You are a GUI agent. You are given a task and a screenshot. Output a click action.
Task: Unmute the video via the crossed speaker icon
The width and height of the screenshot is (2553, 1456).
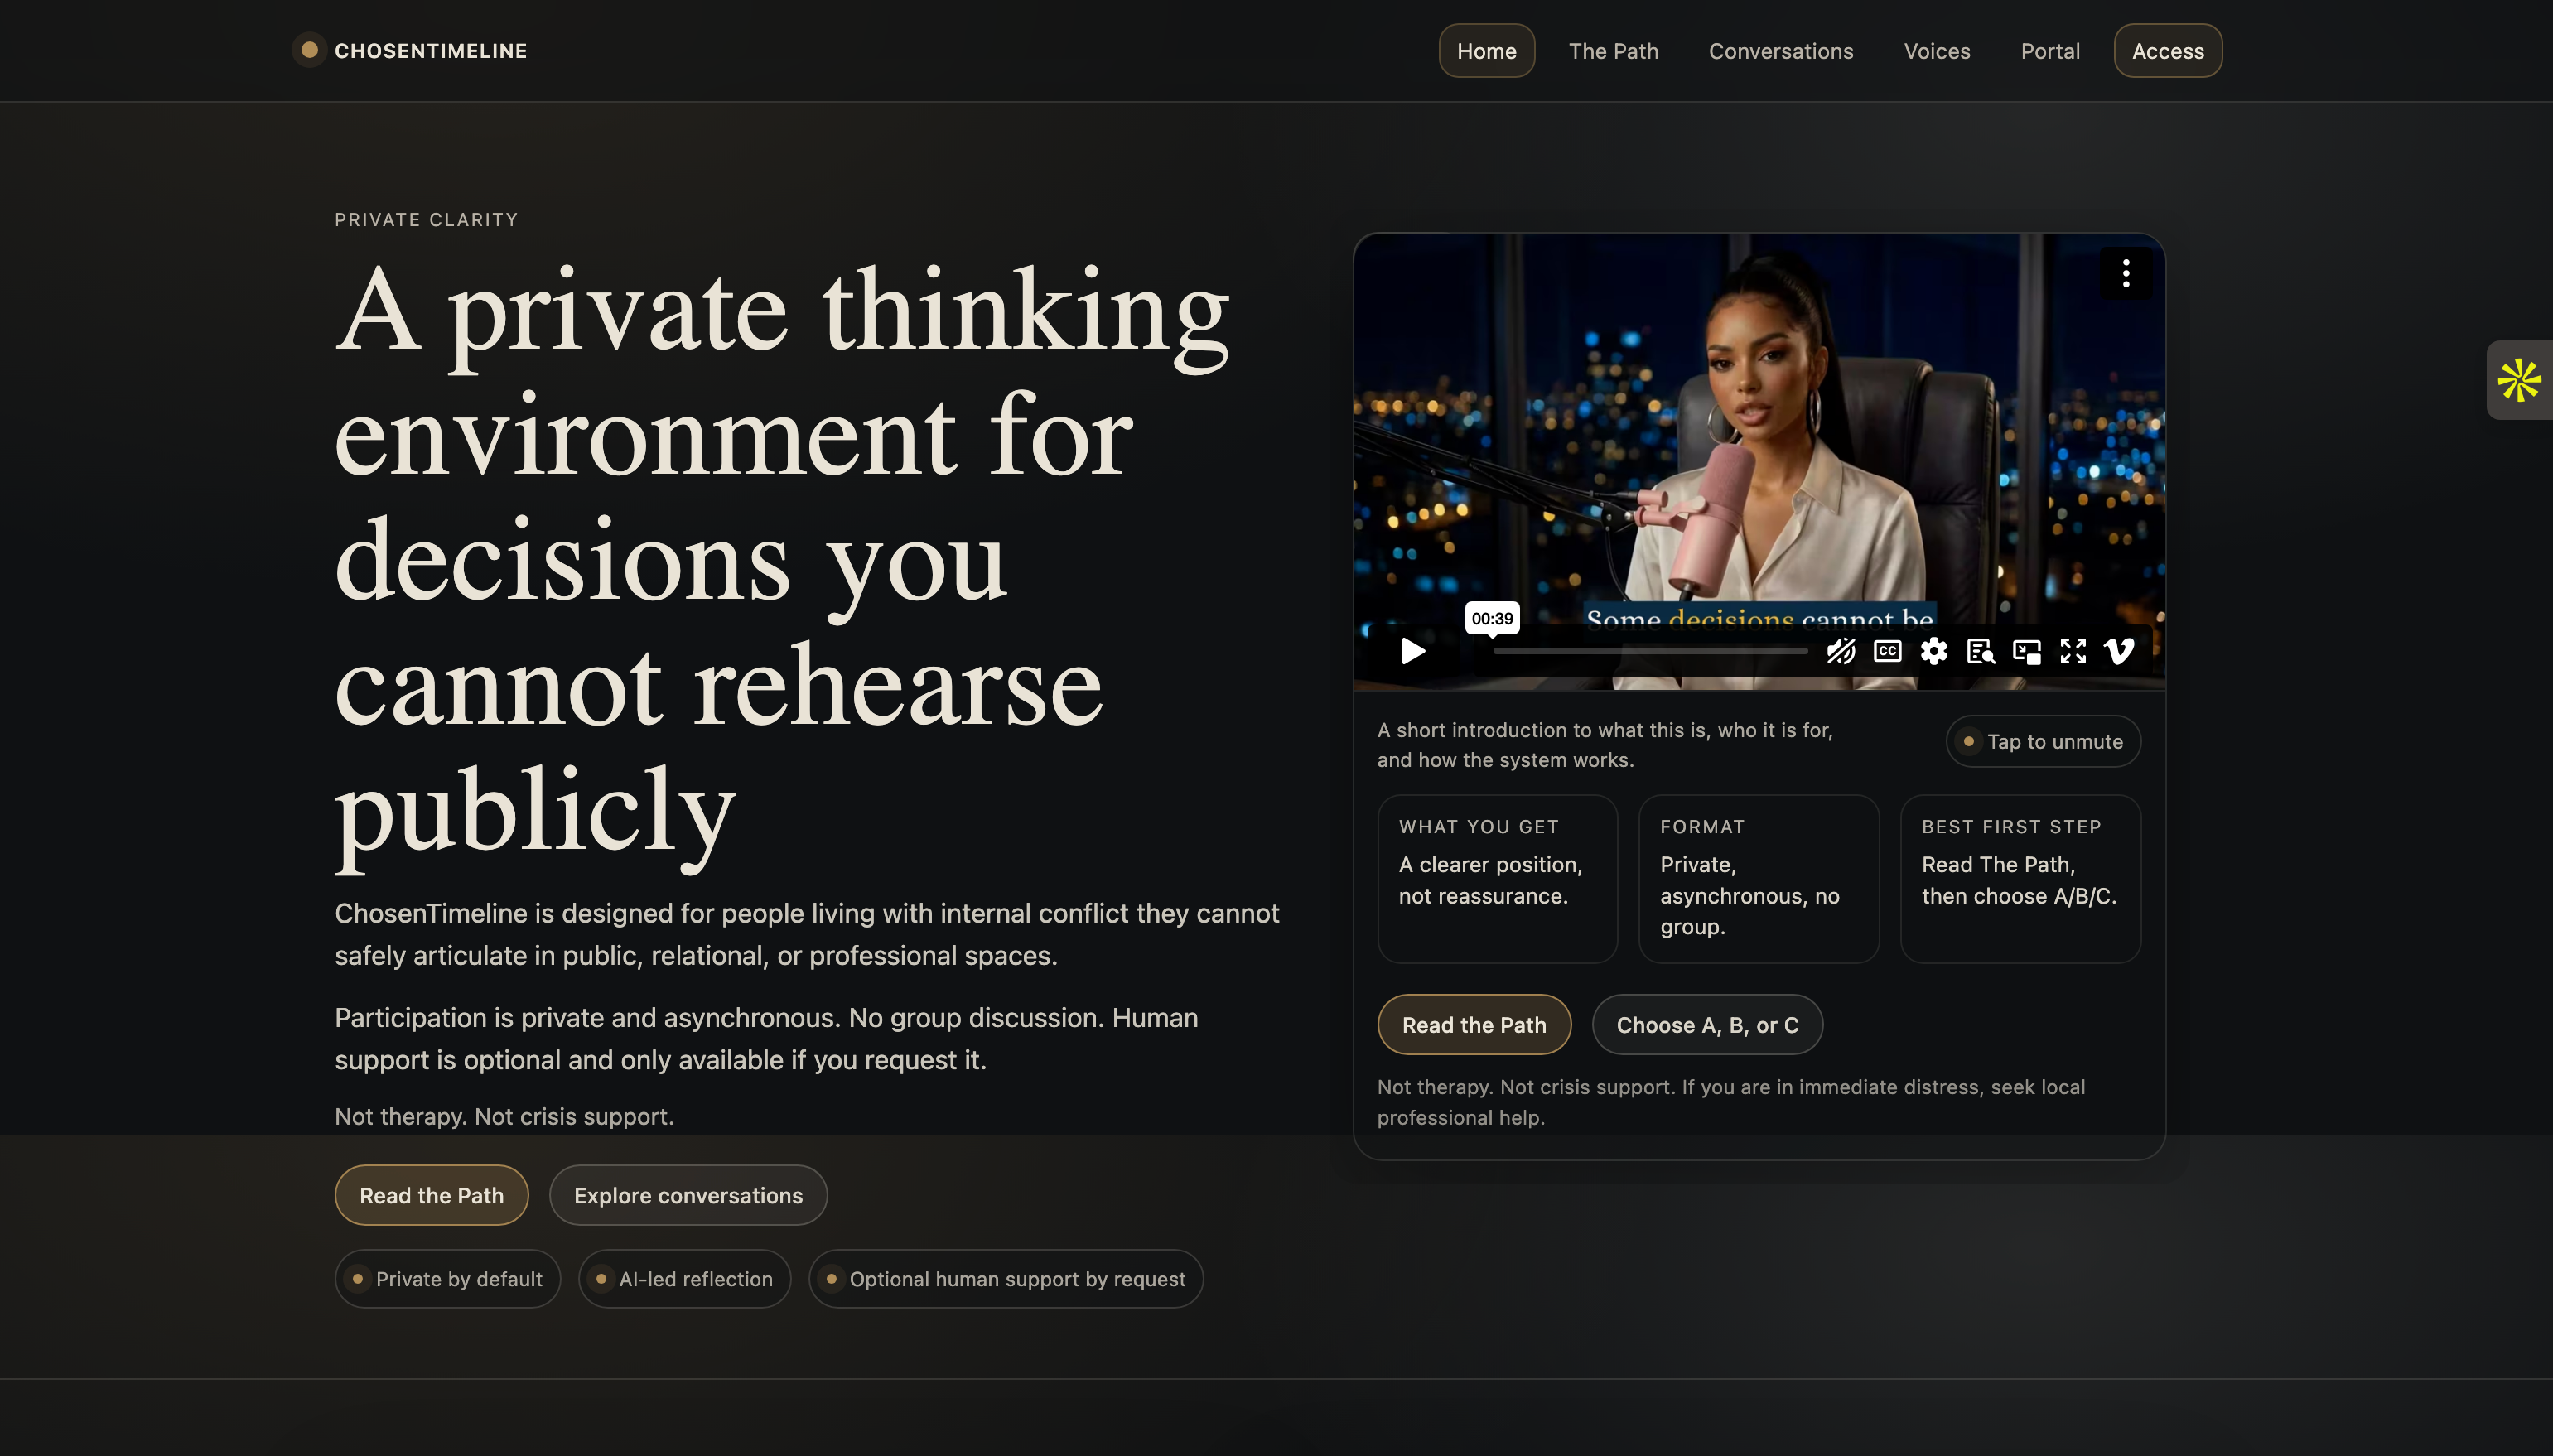coord(1841,651)
